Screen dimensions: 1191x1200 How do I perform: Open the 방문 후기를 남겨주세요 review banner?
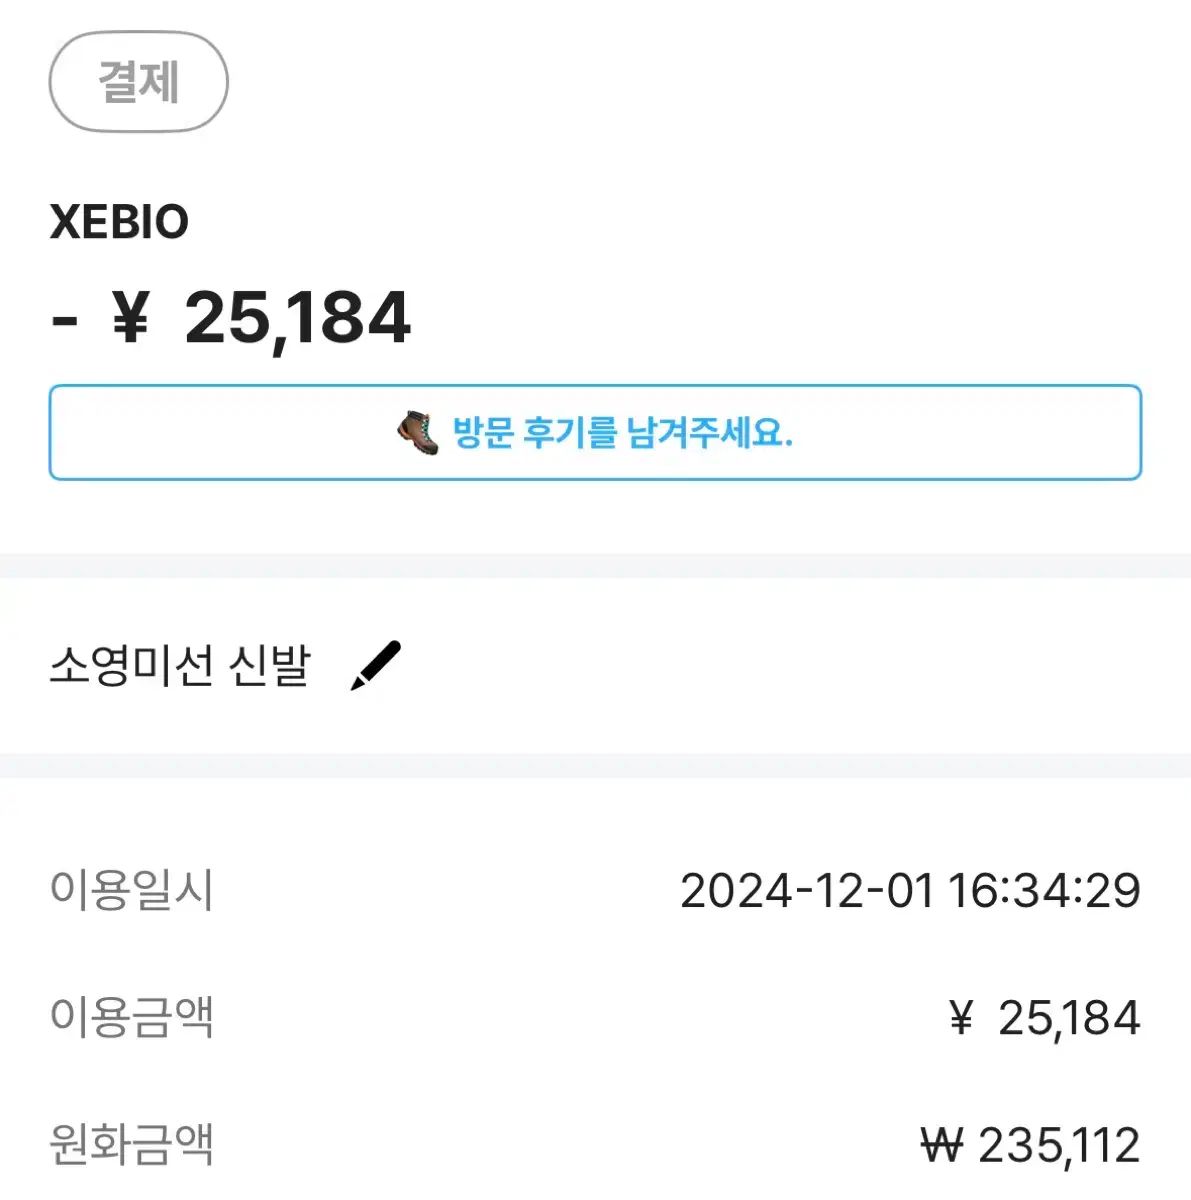(x=595, y=432)
